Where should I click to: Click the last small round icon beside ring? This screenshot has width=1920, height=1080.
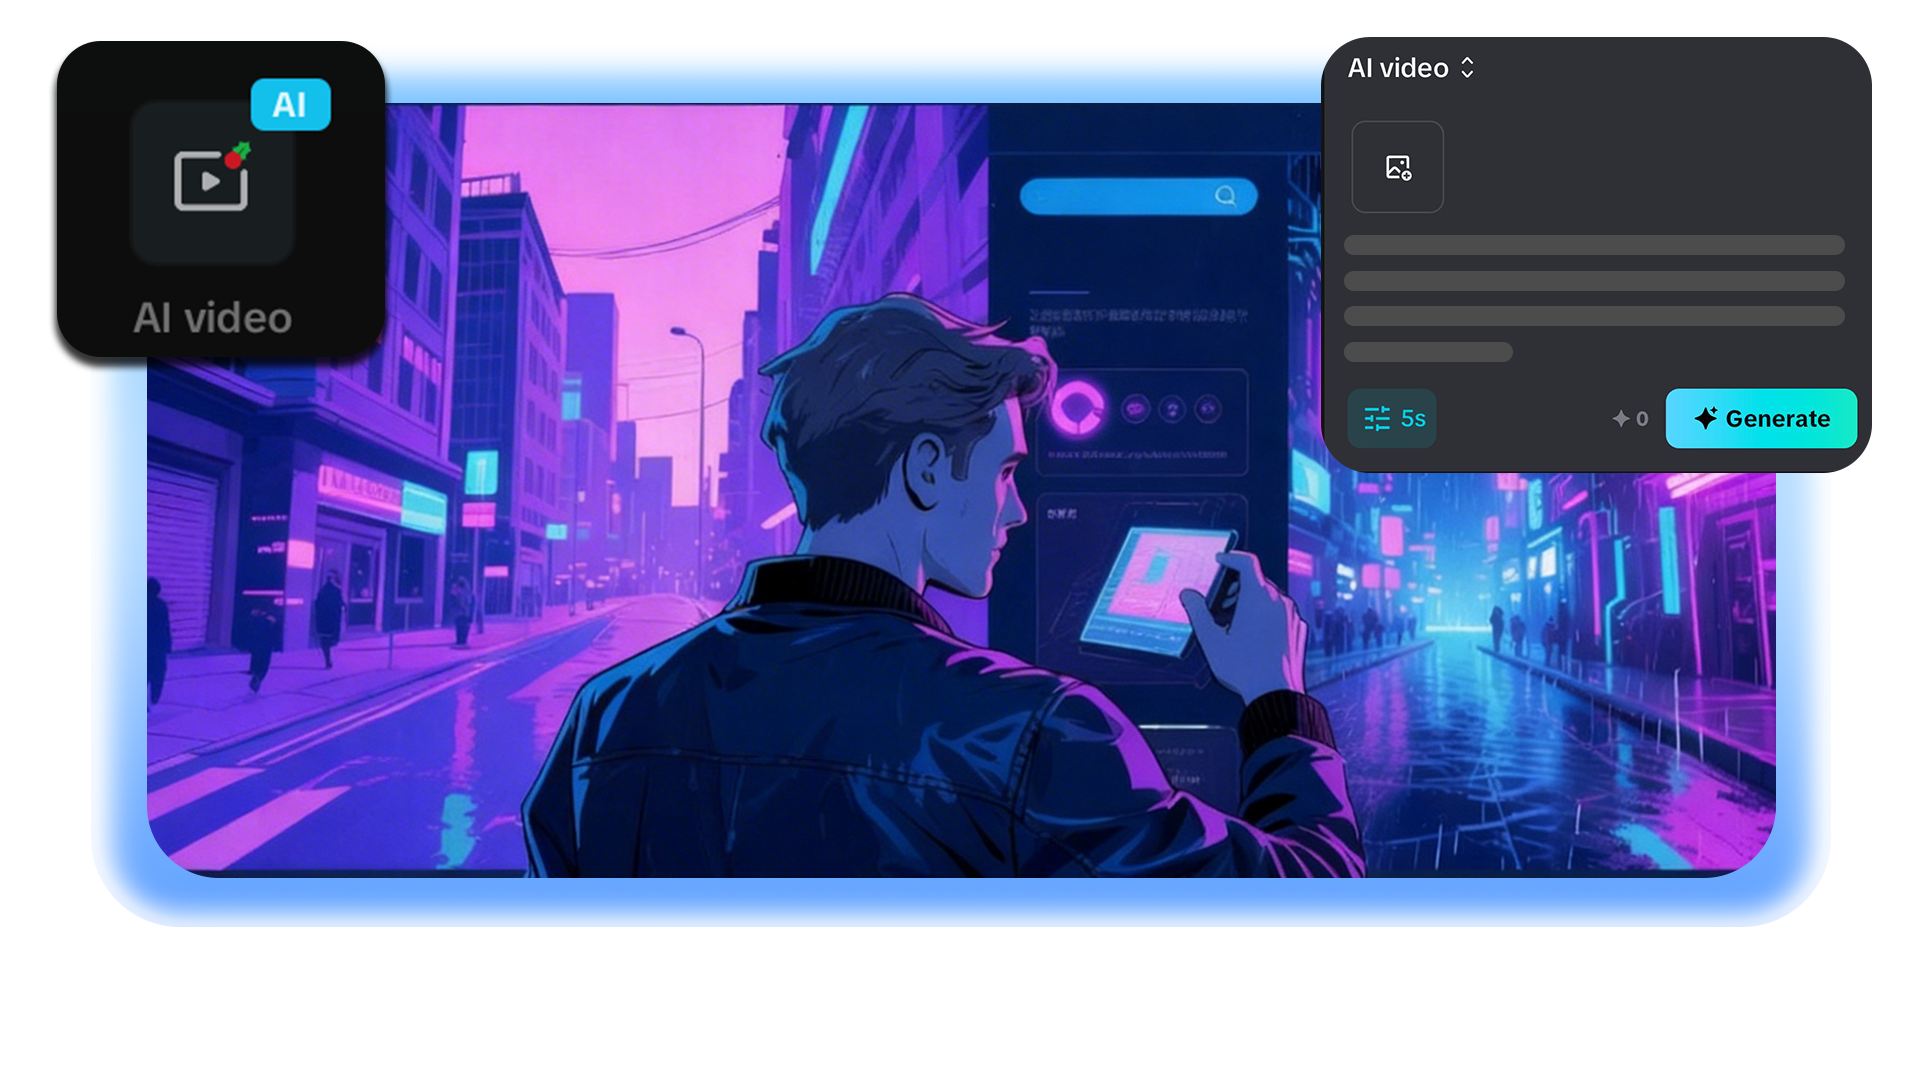(x=1208, y=408)
